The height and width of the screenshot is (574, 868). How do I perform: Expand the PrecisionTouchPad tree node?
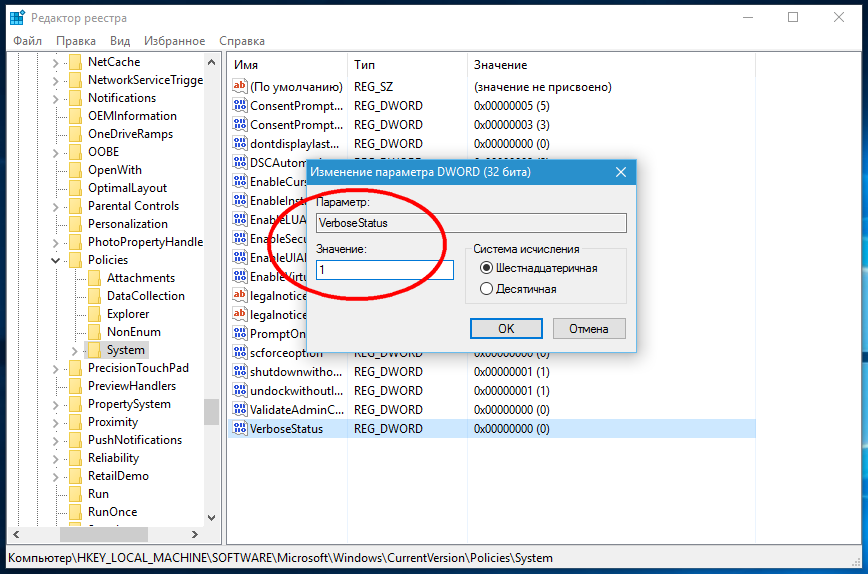click(55, 369)
